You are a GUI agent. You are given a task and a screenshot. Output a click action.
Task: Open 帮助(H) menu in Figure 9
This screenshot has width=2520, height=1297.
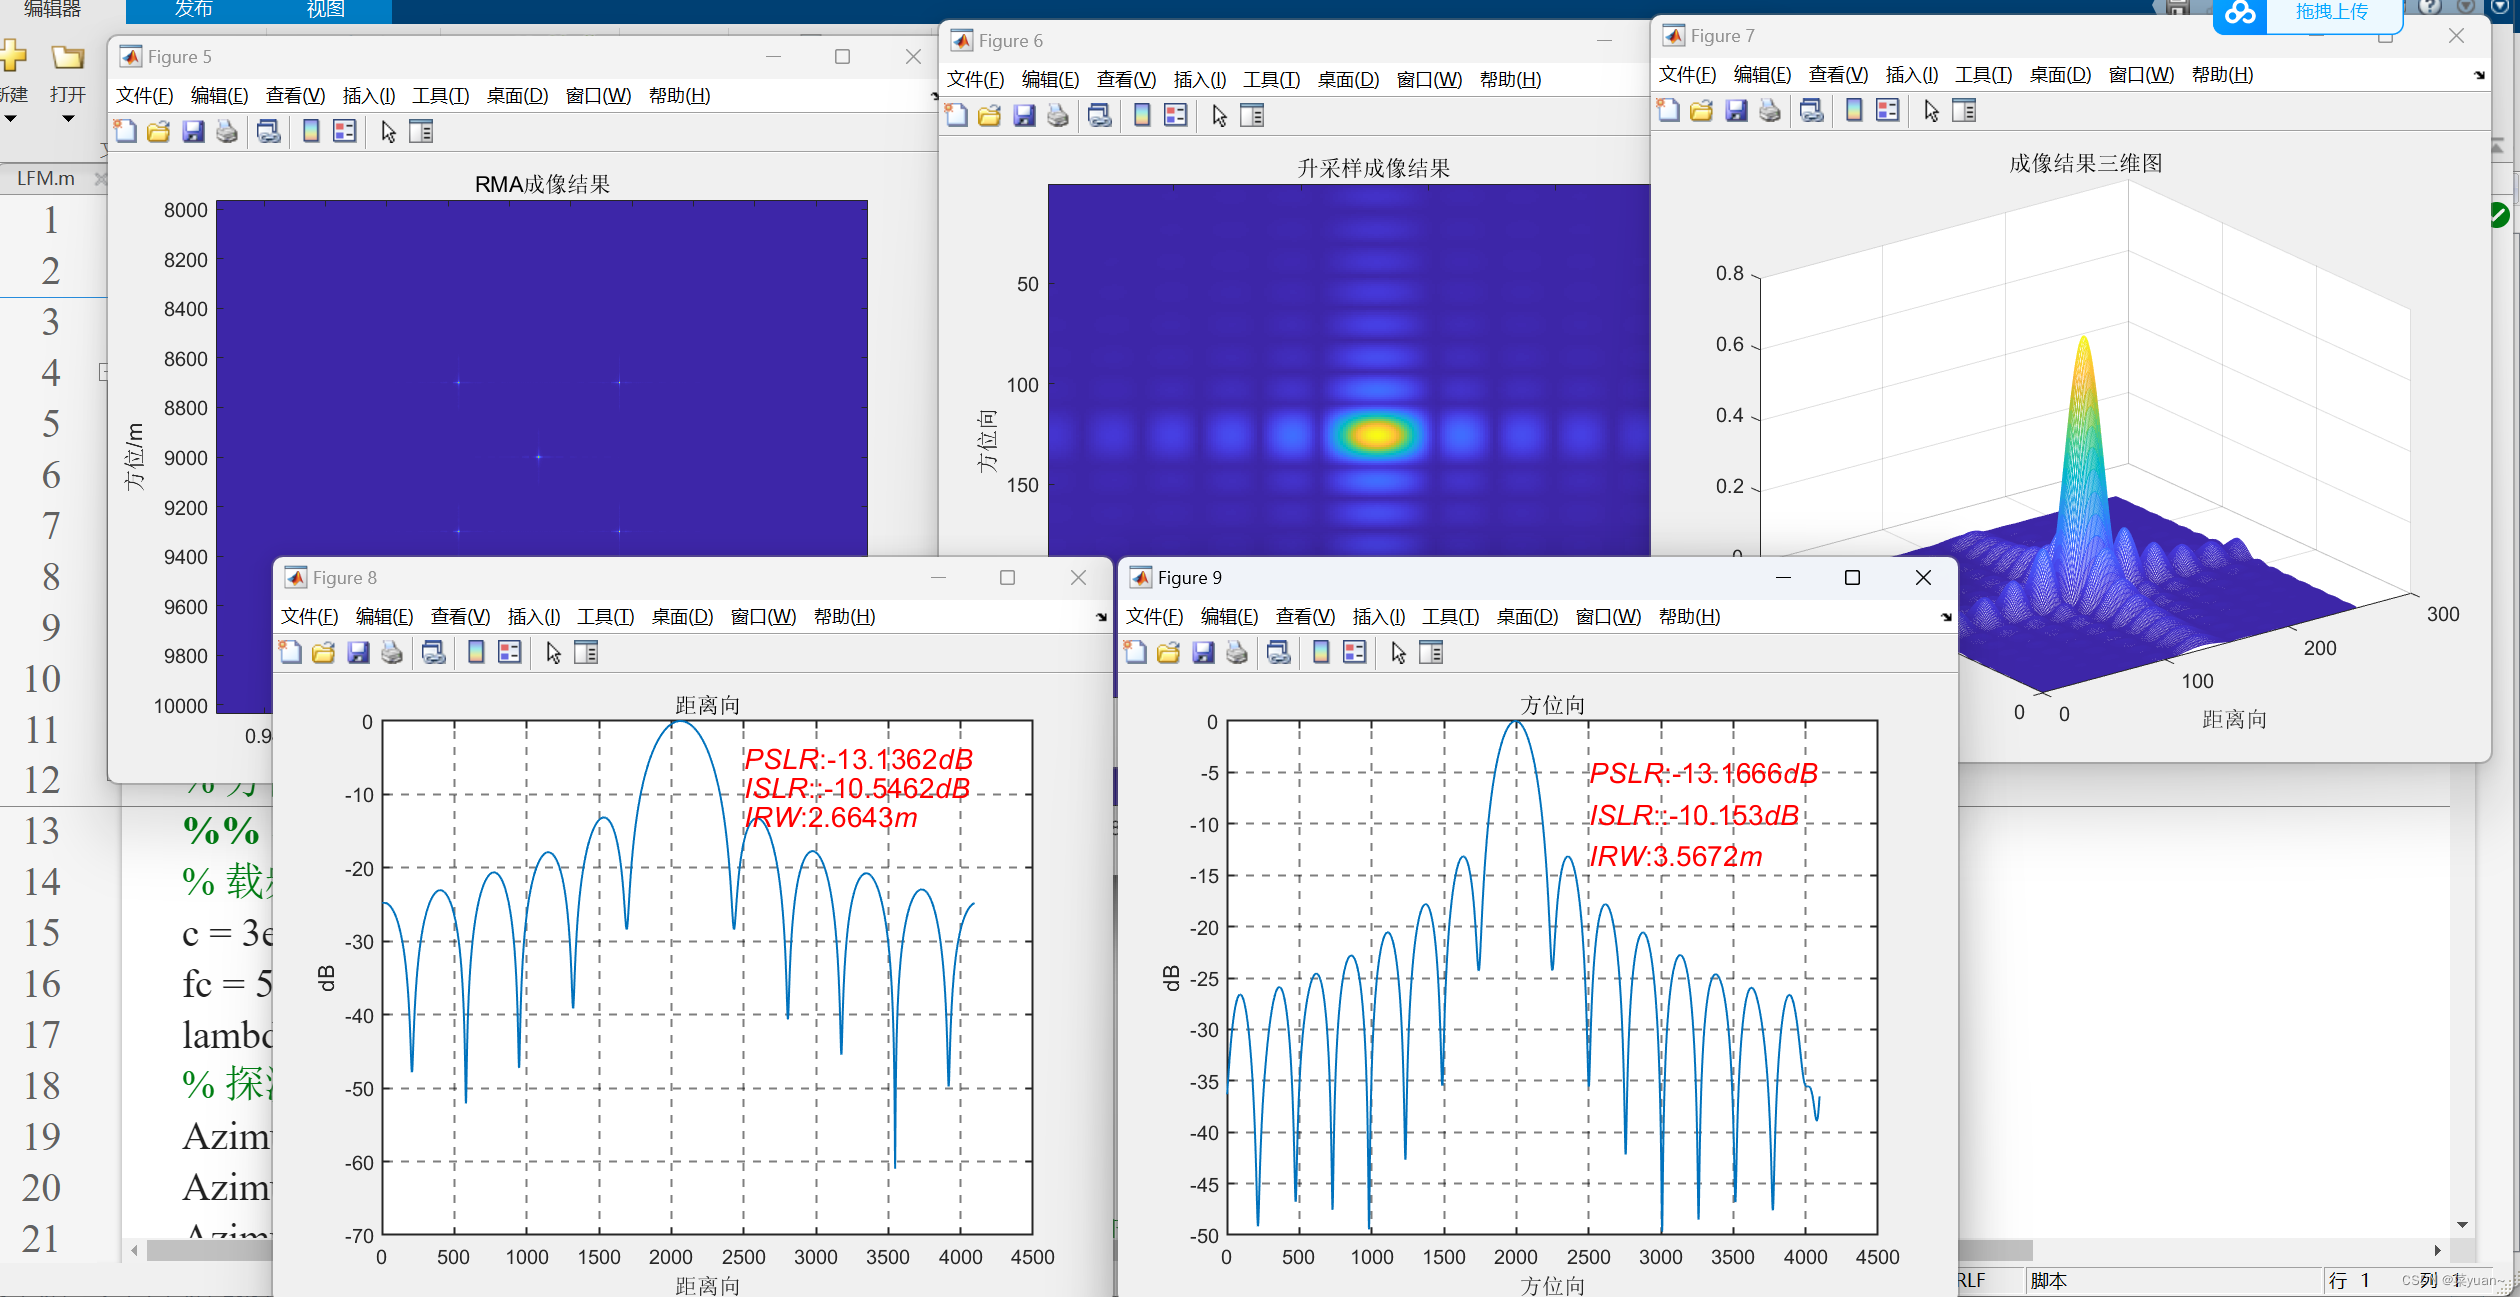[1689, 616]
